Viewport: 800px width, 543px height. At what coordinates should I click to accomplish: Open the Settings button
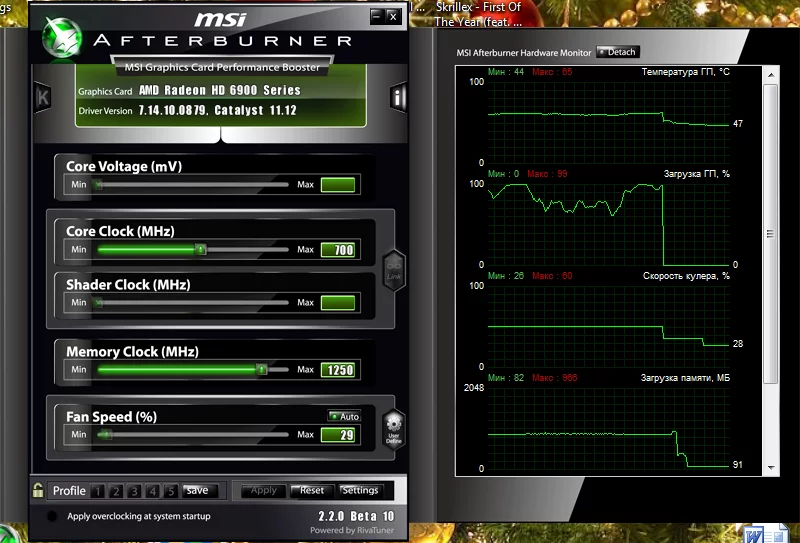click(360, 490)
